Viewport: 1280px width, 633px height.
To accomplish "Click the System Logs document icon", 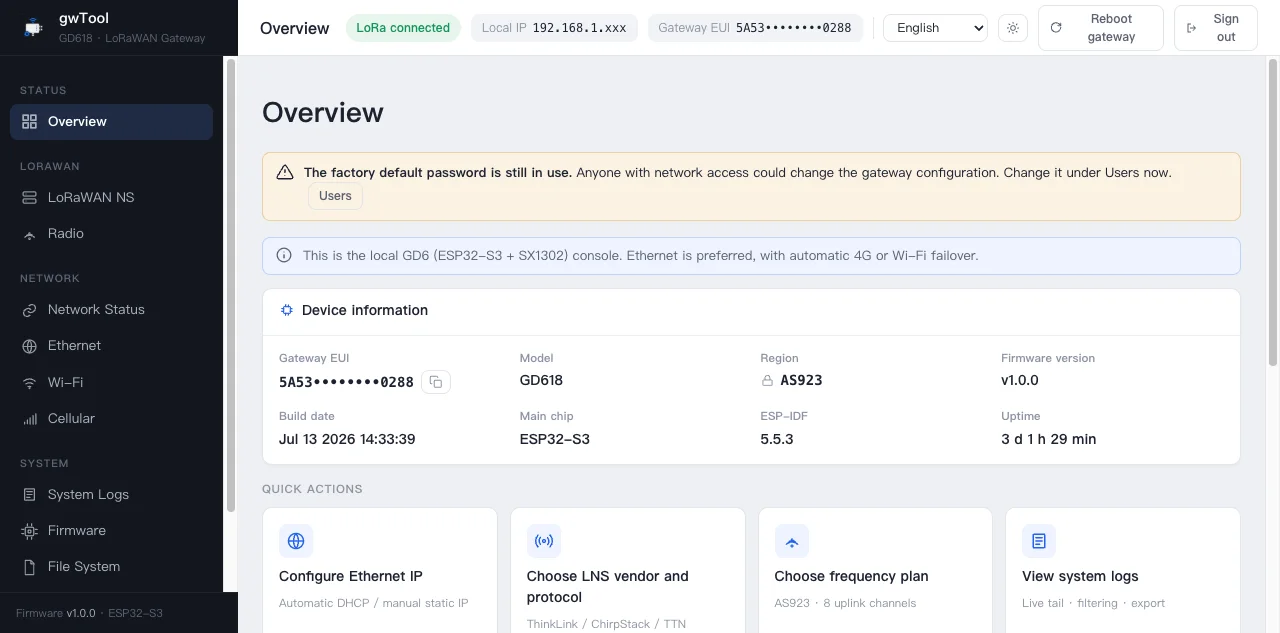I will coord(29,495).
